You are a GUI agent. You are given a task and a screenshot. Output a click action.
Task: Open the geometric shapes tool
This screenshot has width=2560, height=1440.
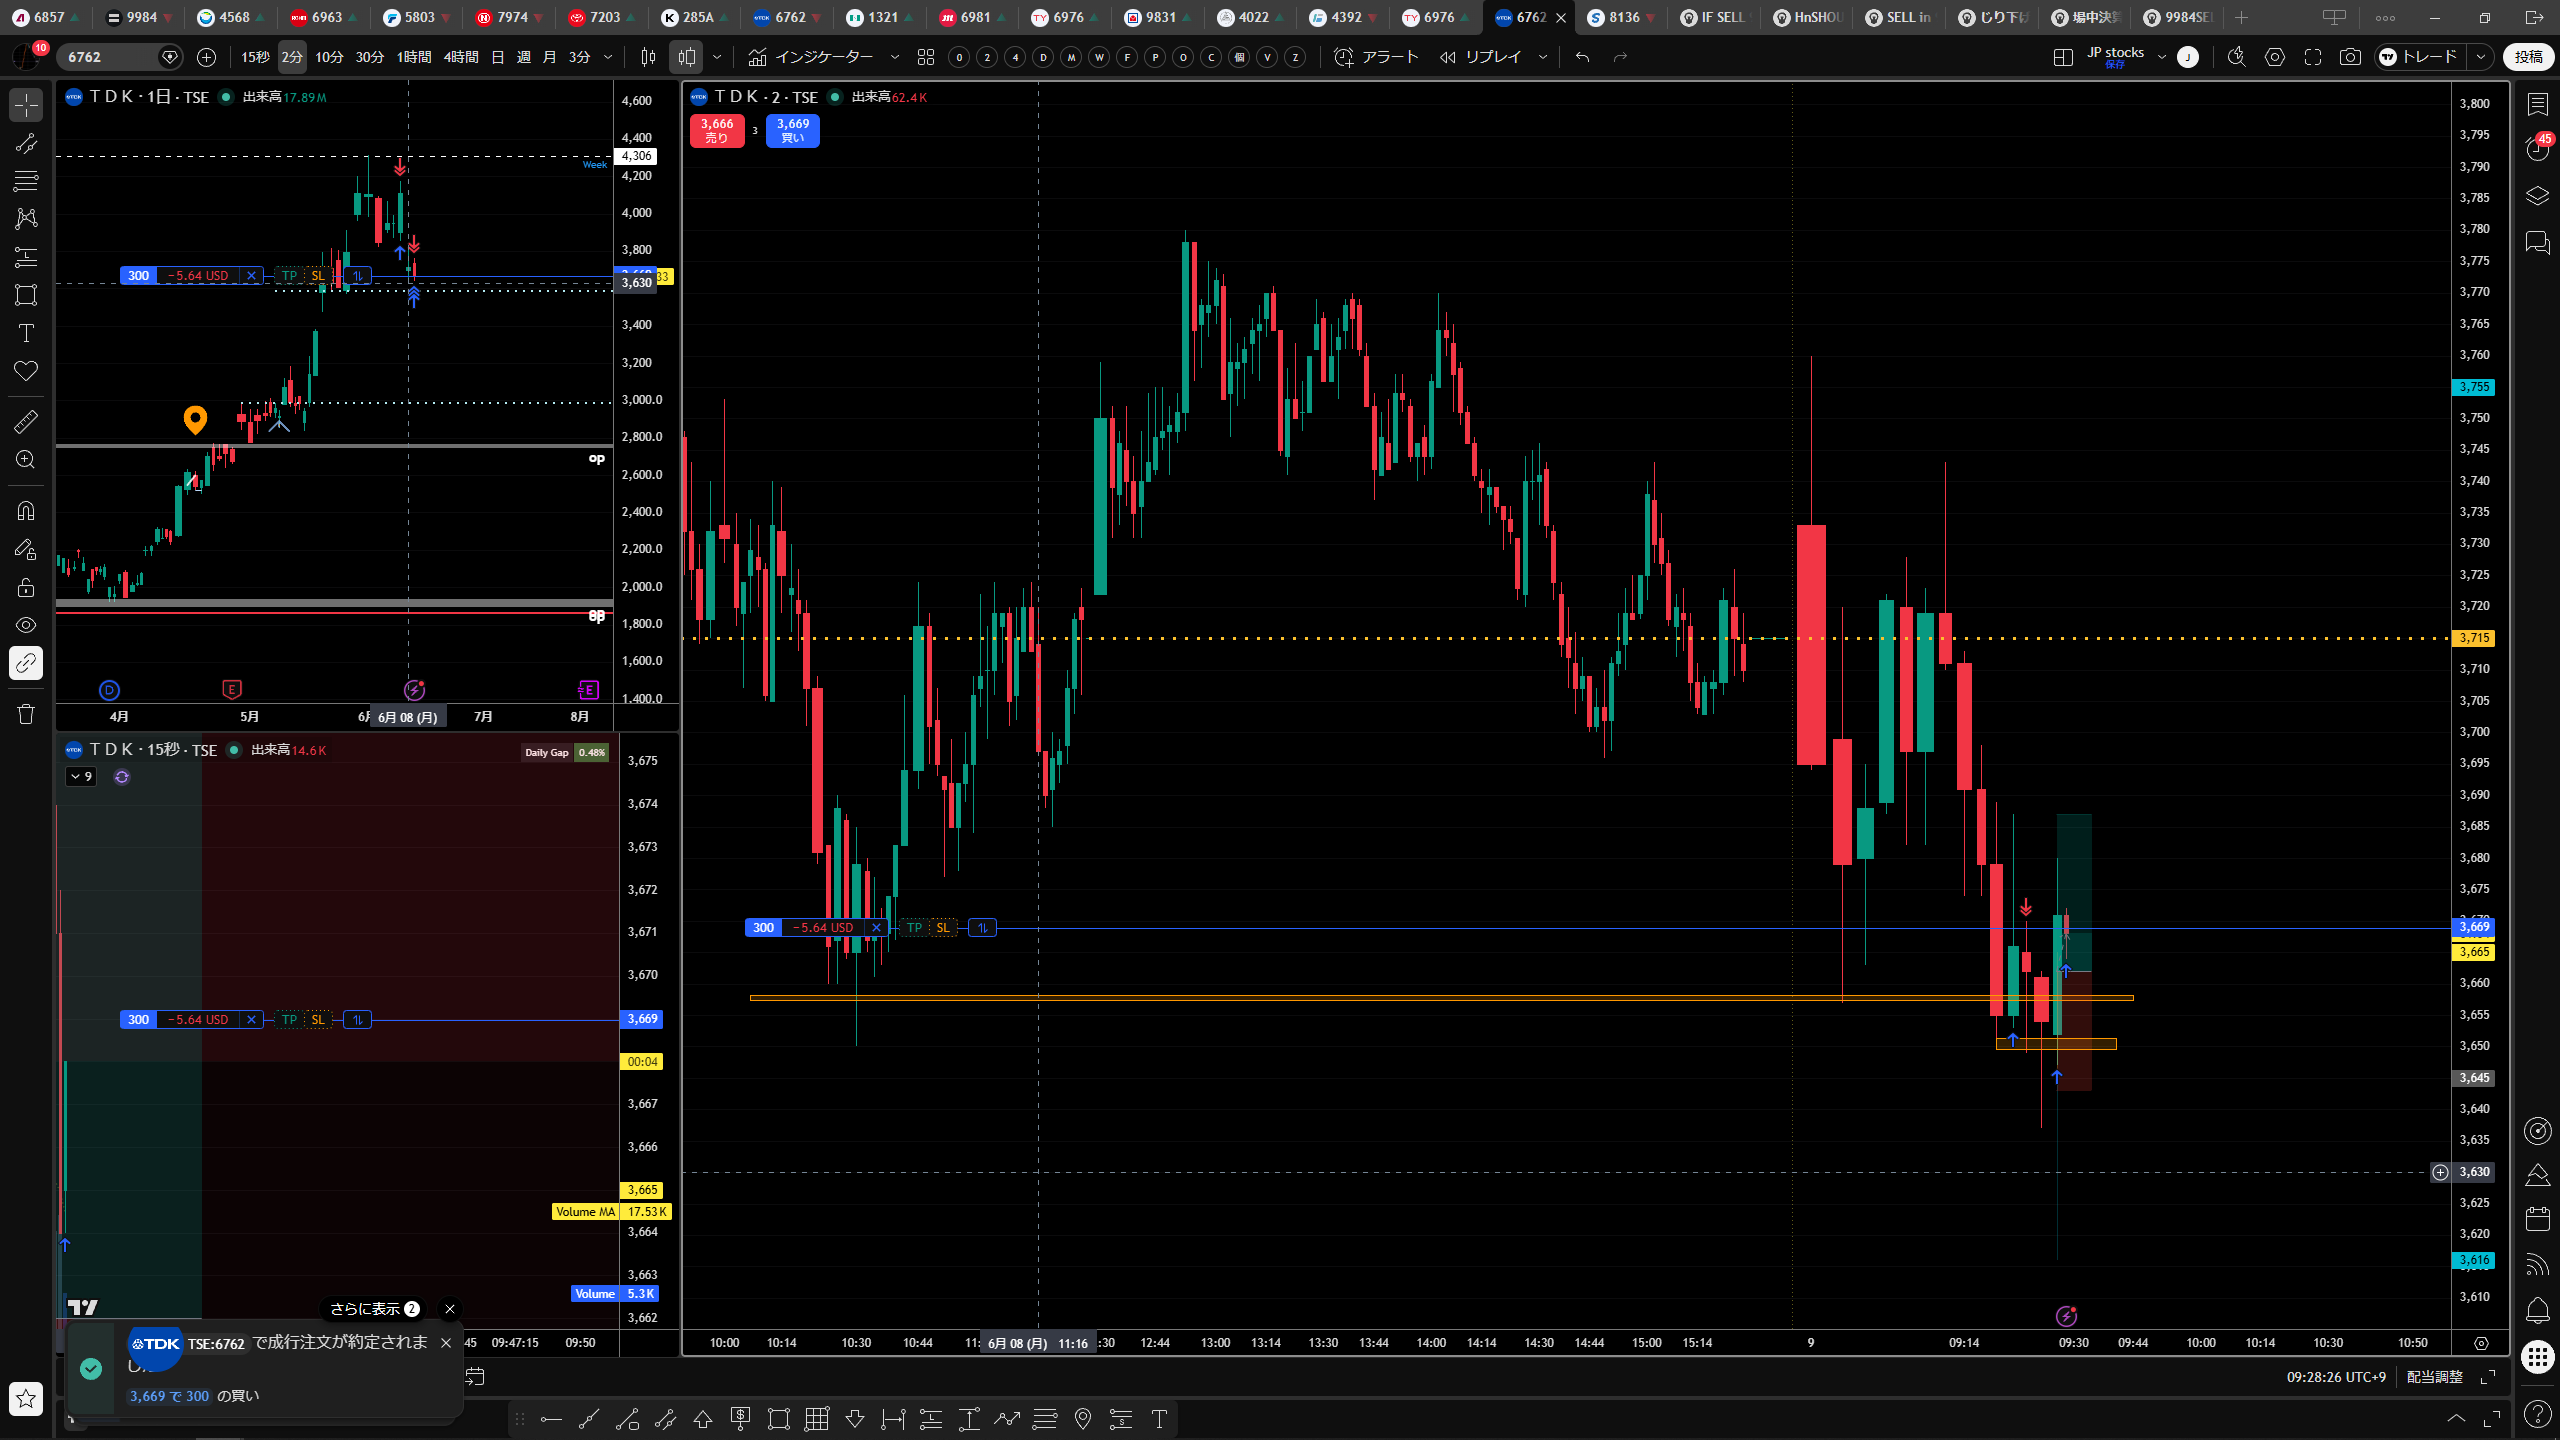[26, 295]
